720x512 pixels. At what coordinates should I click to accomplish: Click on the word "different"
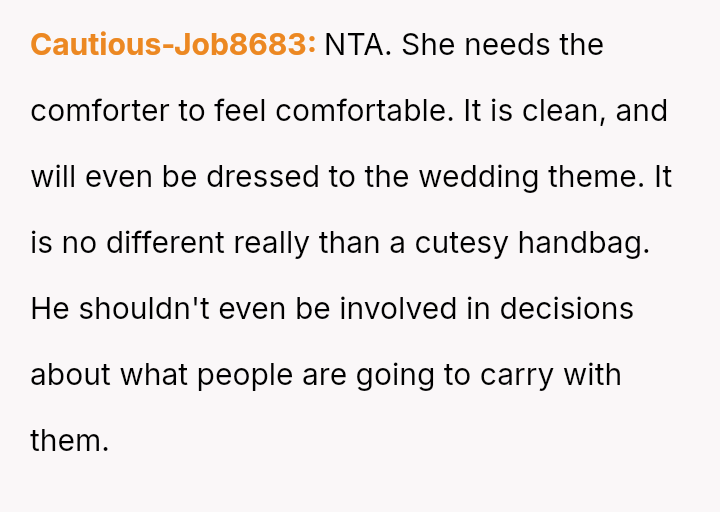click(163, 243)
